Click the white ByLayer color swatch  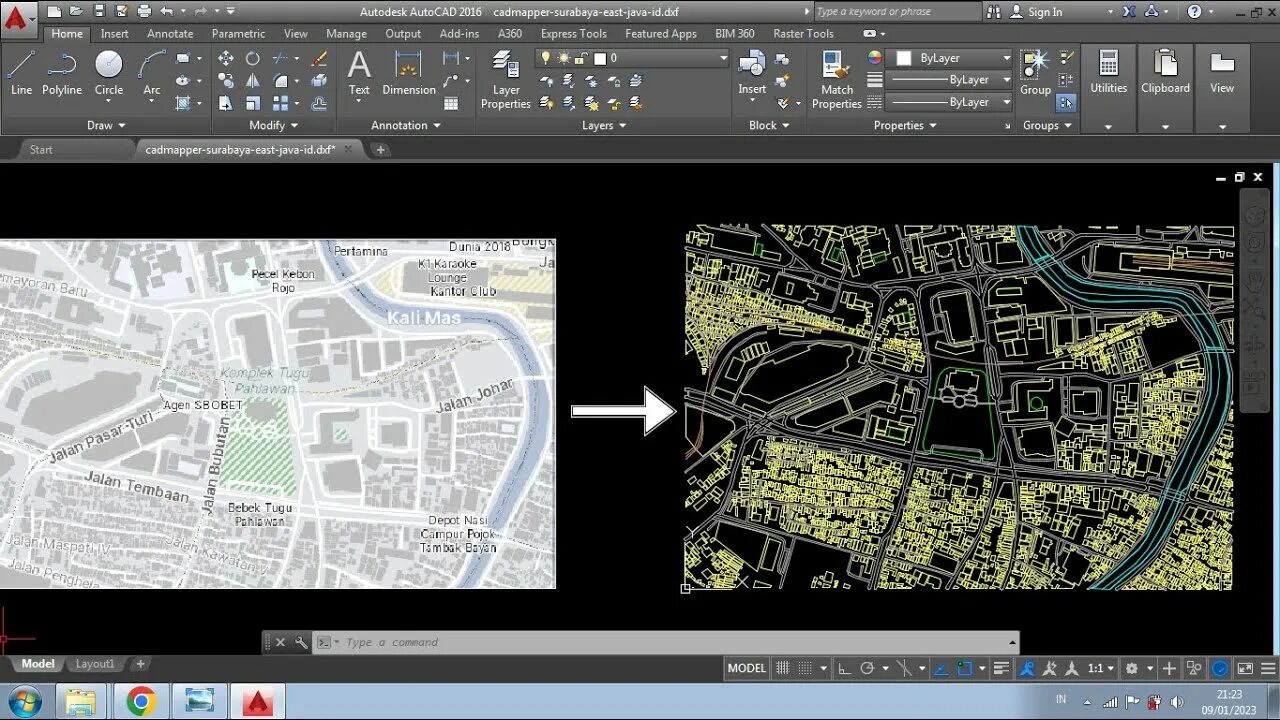pyautogui.click(x=904, y=58)
